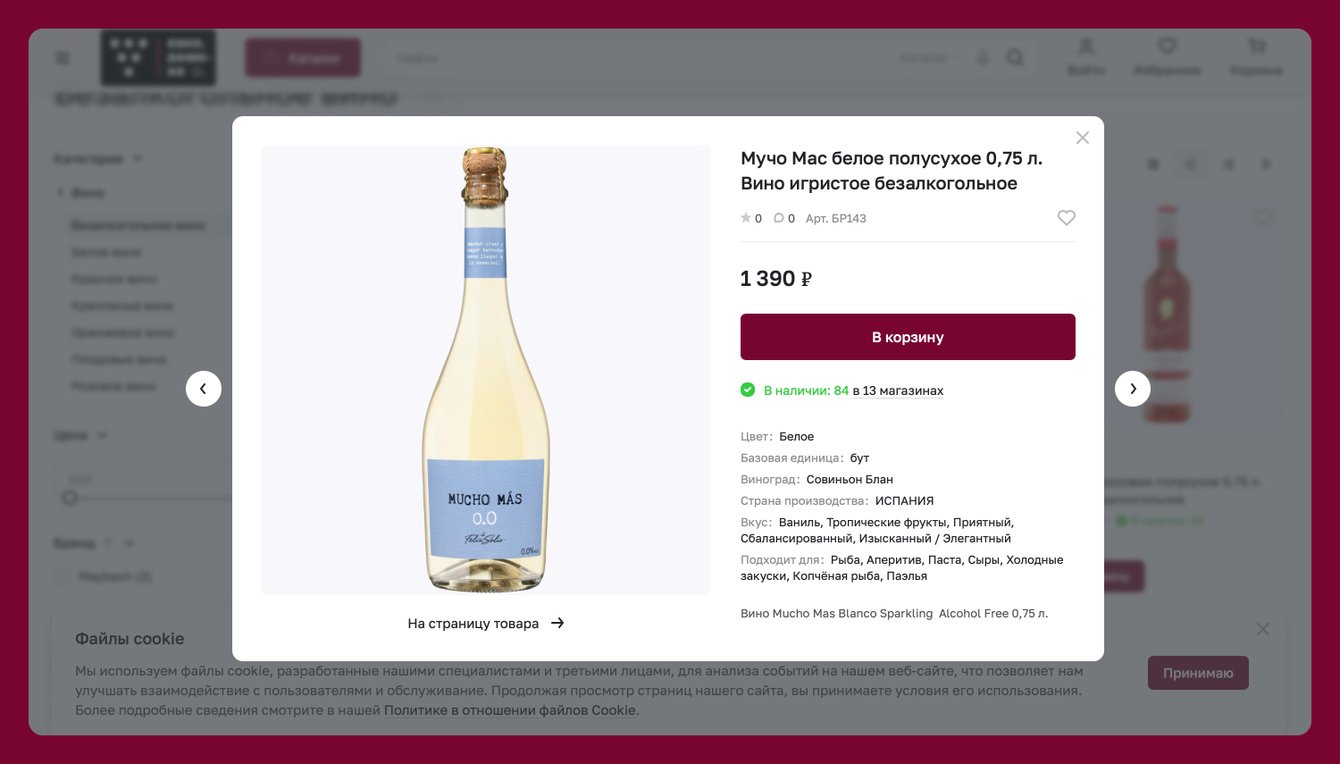Go to previous product with left arrow
Screen dimensions: 1340x764
203,389
